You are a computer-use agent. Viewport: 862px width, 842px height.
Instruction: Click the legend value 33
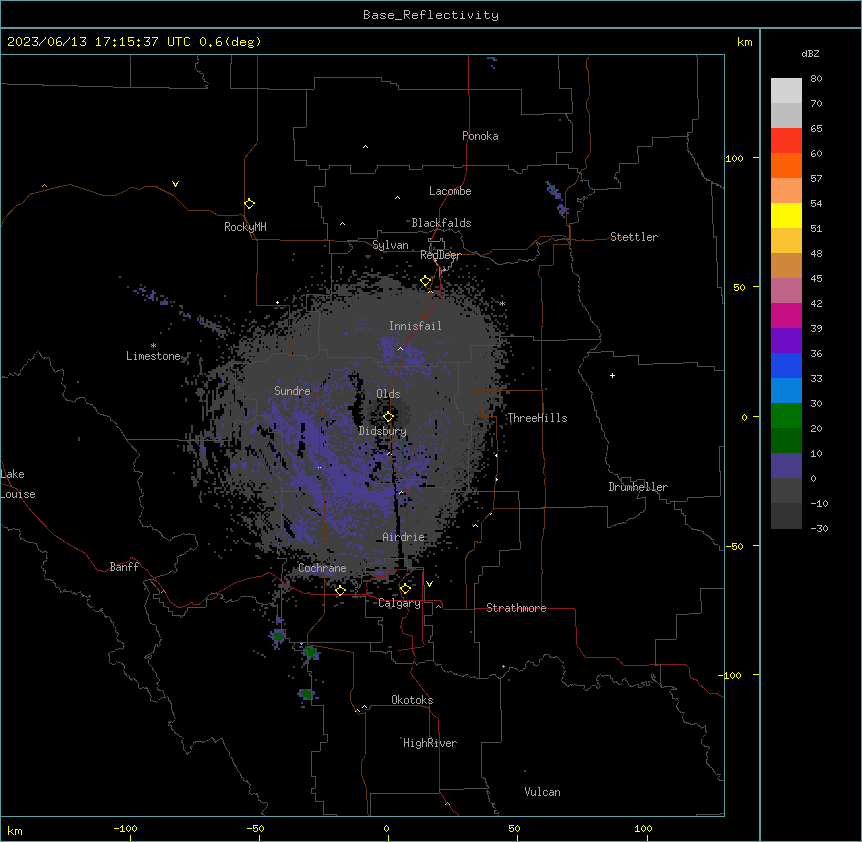[x=816, y=379]
